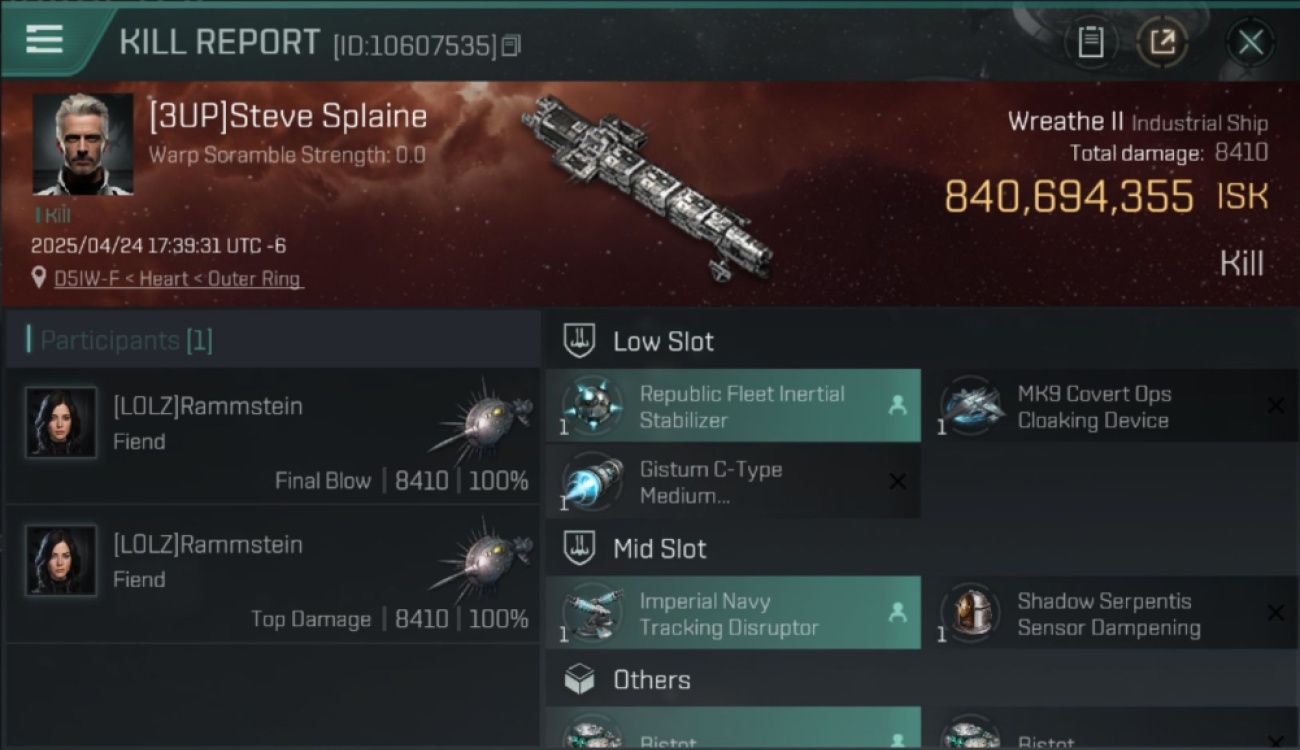
Task: Select the Imperial Navy Tracking Disruptor
Action: pyautogui.click(x=733, y=613)
